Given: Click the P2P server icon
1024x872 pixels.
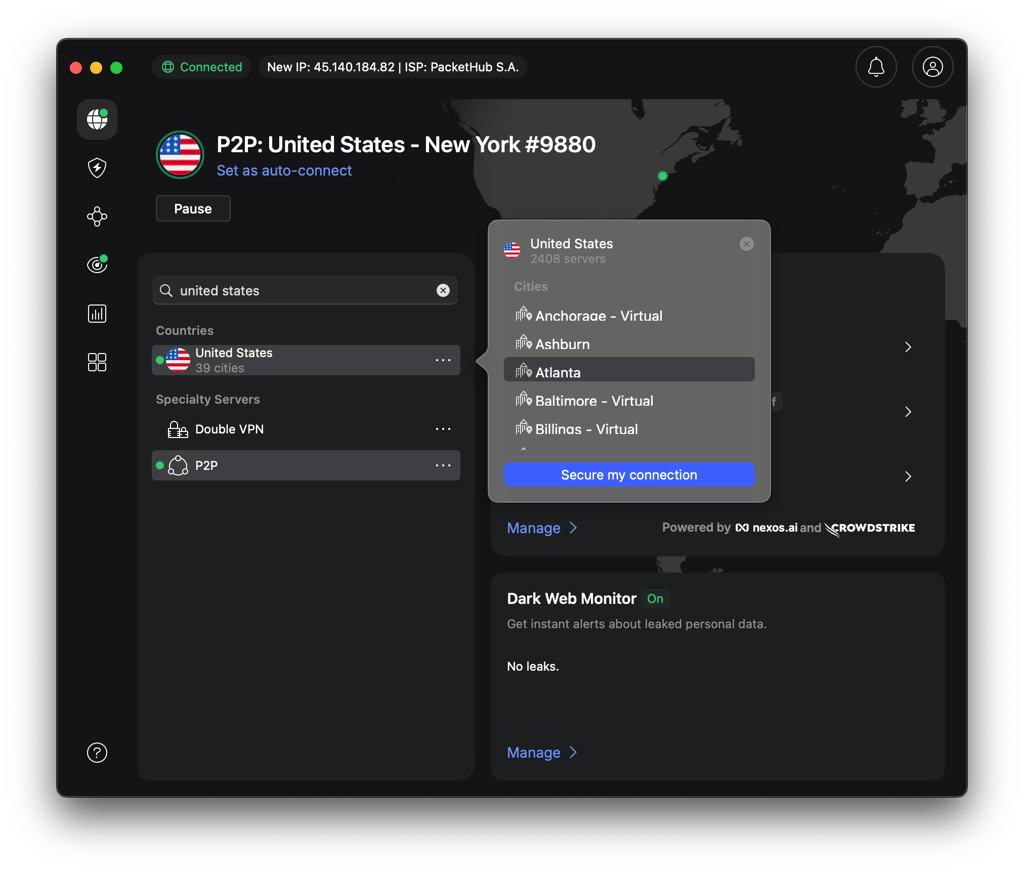Looking at the screenshot, I should pos(178,465).
